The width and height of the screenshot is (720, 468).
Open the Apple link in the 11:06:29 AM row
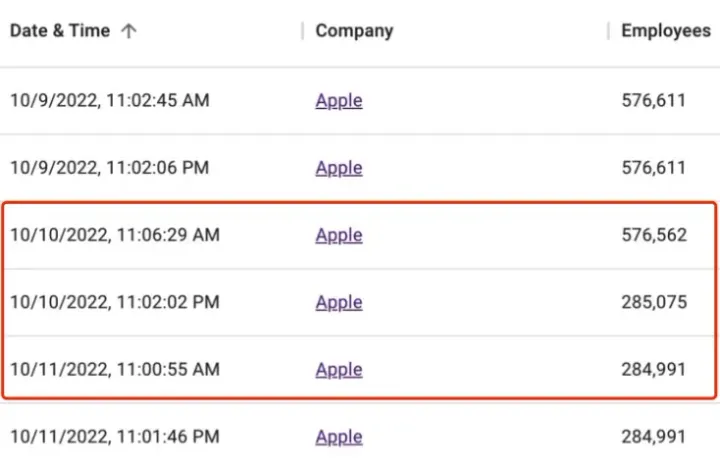[x=339, y=235]
